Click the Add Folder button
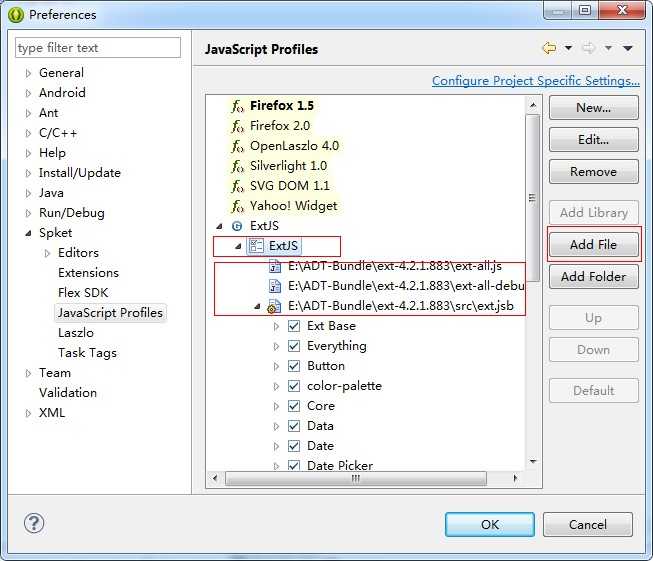The height and width of the screenshot is (561, 653). (x=593, y=277)
